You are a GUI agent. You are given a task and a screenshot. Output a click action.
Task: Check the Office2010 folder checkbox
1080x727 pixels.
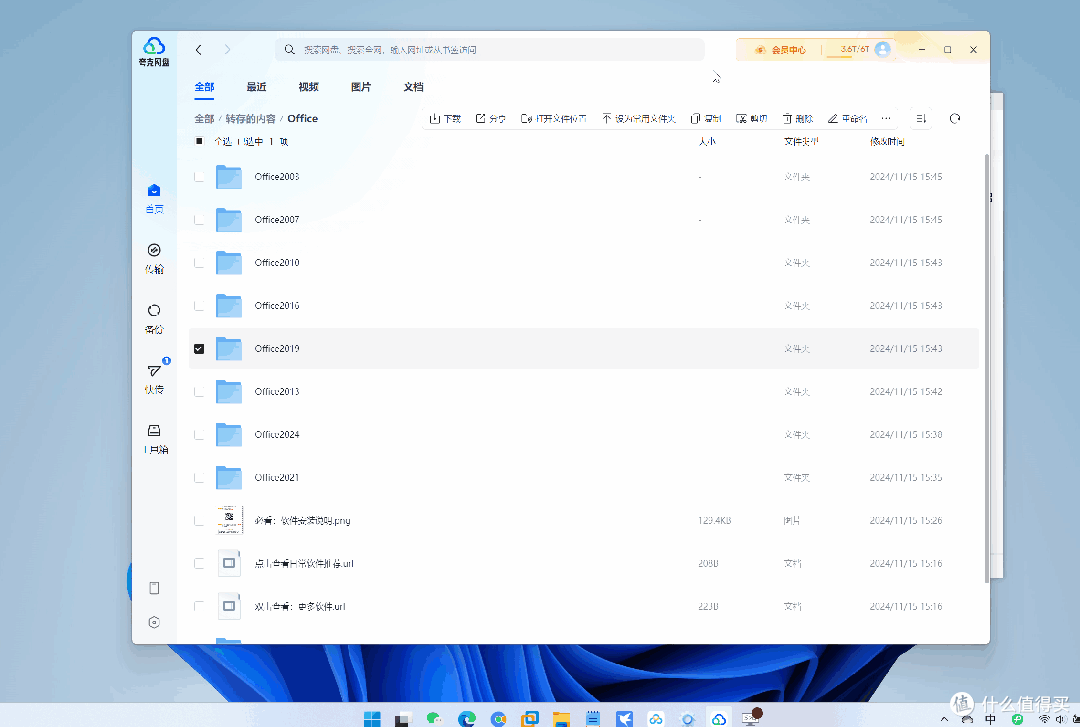point(199,263)
